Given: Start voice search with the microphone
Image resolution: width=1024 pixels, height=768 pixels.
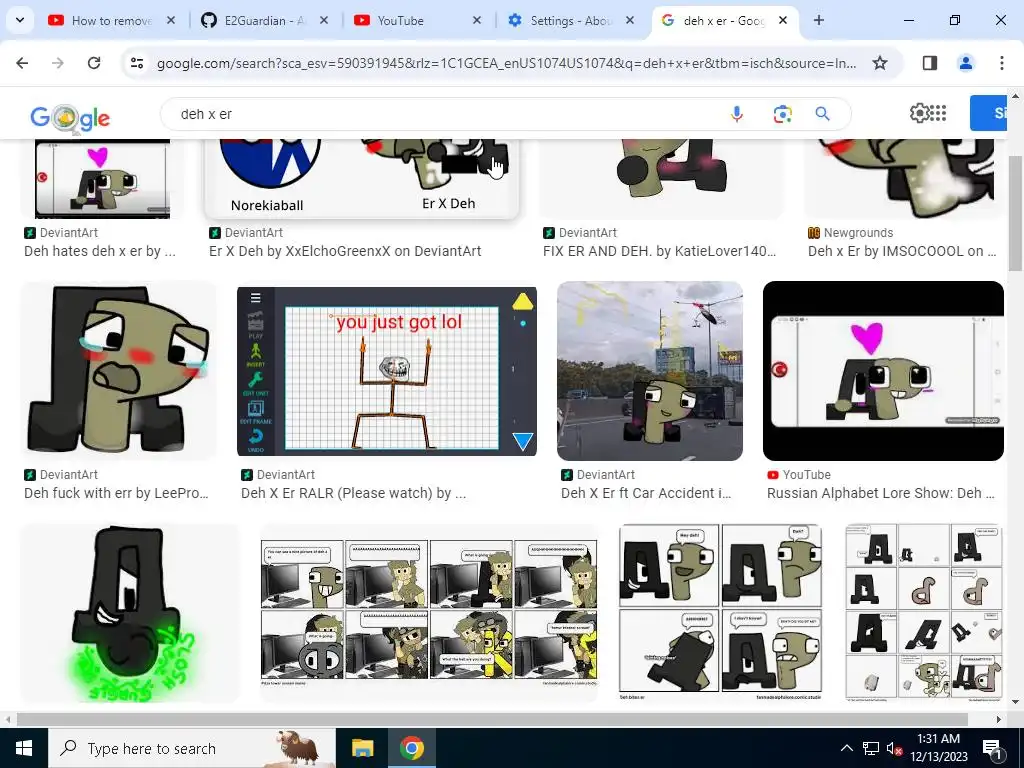Looking at the screenshot, I should [737, 114].
